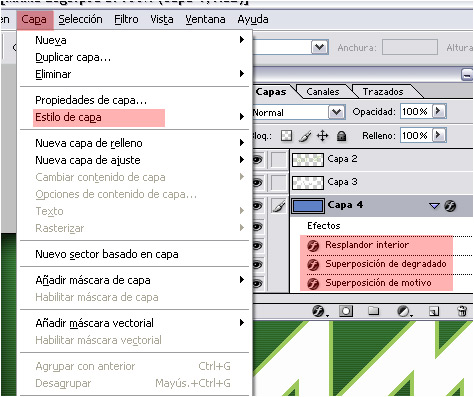Hide the Superposición de motivo effect

[257, 284]
